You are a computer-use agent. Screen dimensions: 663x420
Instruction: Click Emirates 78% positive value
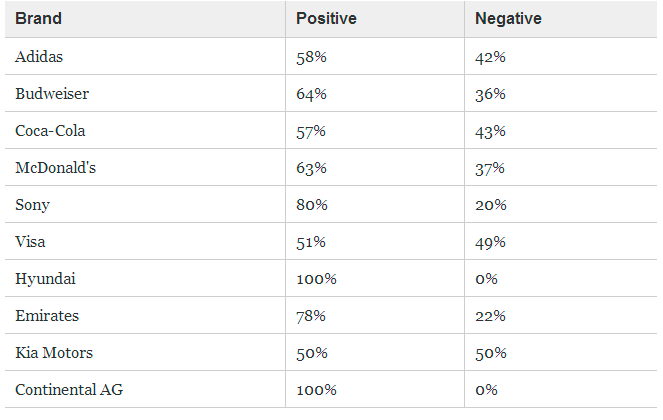311,315
